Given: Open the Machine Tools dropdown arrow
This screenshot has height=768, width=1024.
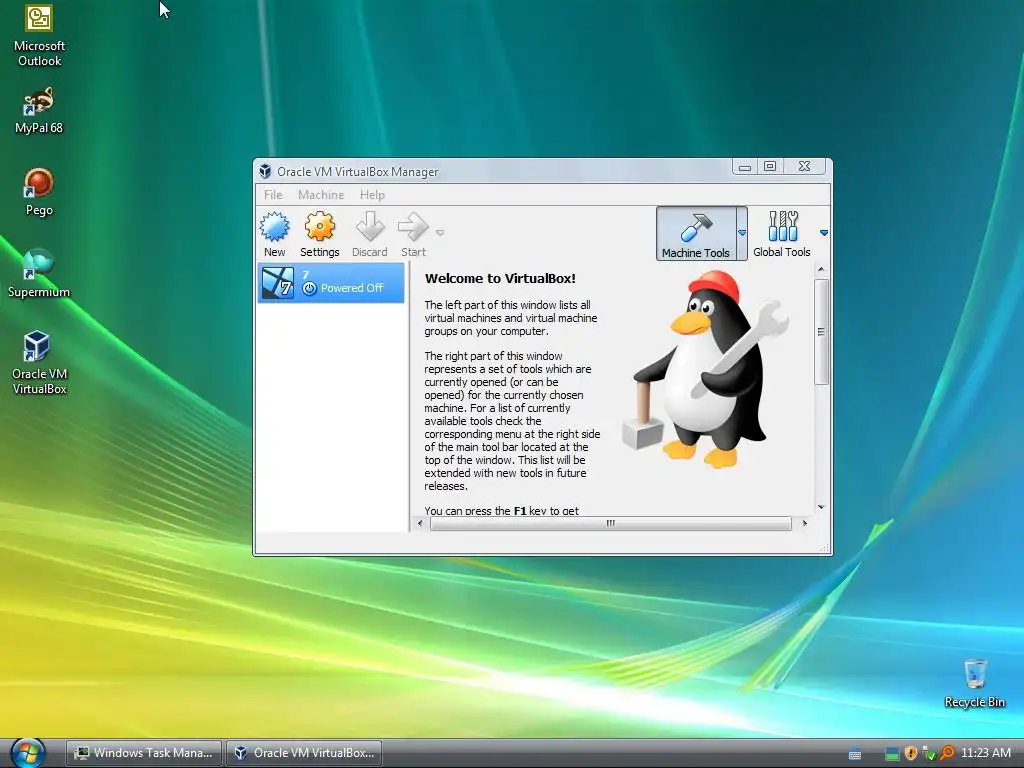Looking at the screenshot, I should point(742,233).
